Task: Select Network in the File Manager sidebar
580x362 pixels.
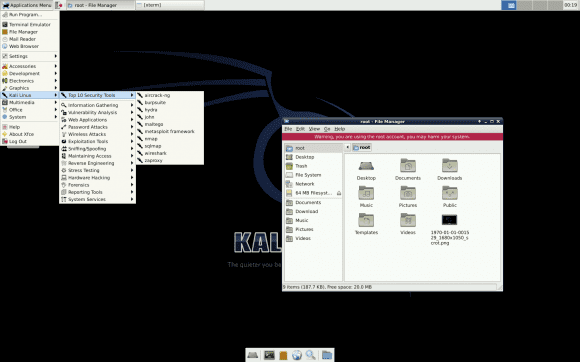Action: (313, 184)
